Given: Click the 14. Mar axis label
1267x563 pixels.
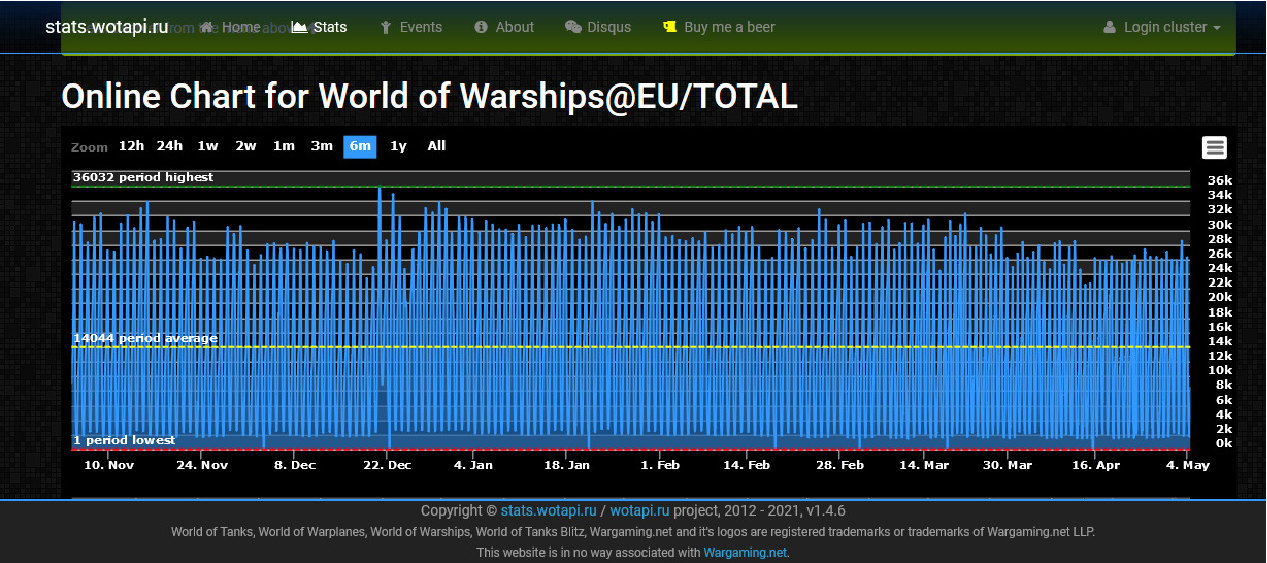Looking at the screenshot, I should click(x=924, y=465).
